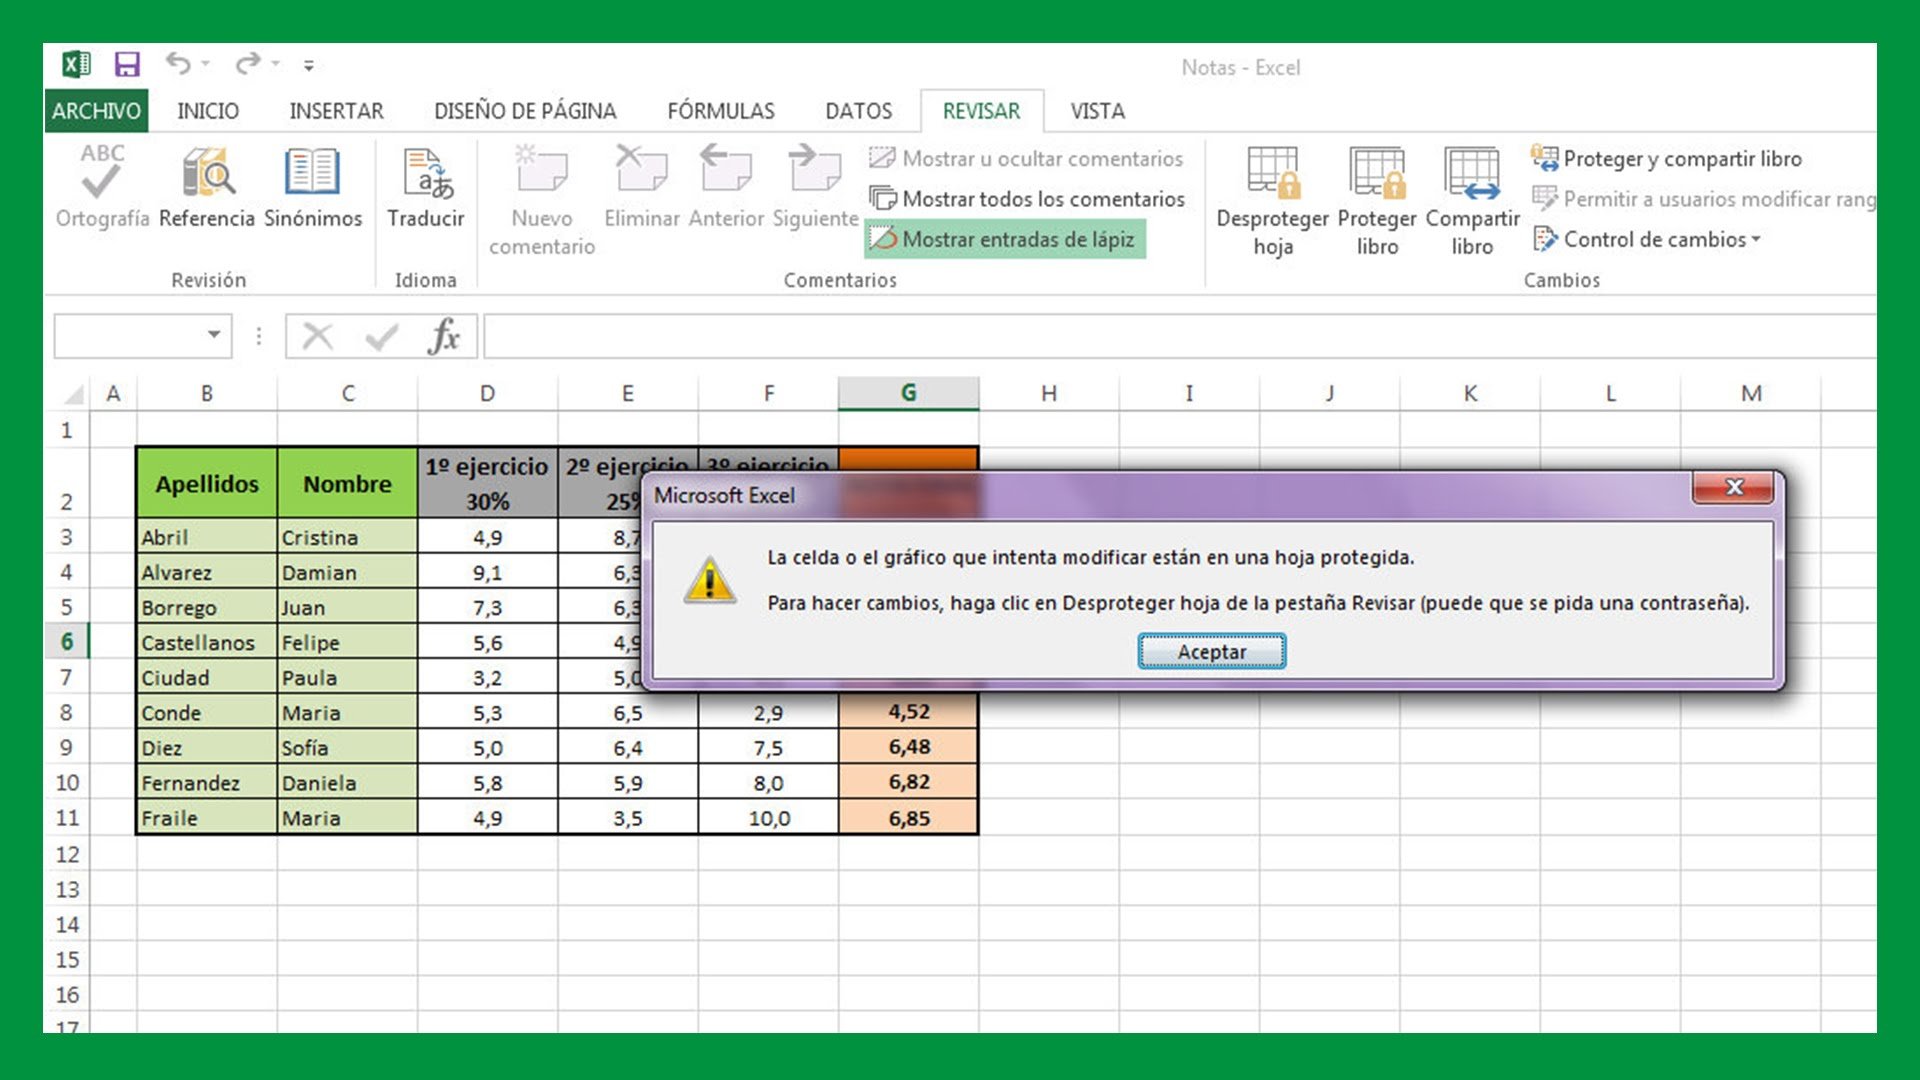Viewport: 1920px width, 1080px height.
Task: Open the ARCHIVO tab
Action: tap(96, 111)
